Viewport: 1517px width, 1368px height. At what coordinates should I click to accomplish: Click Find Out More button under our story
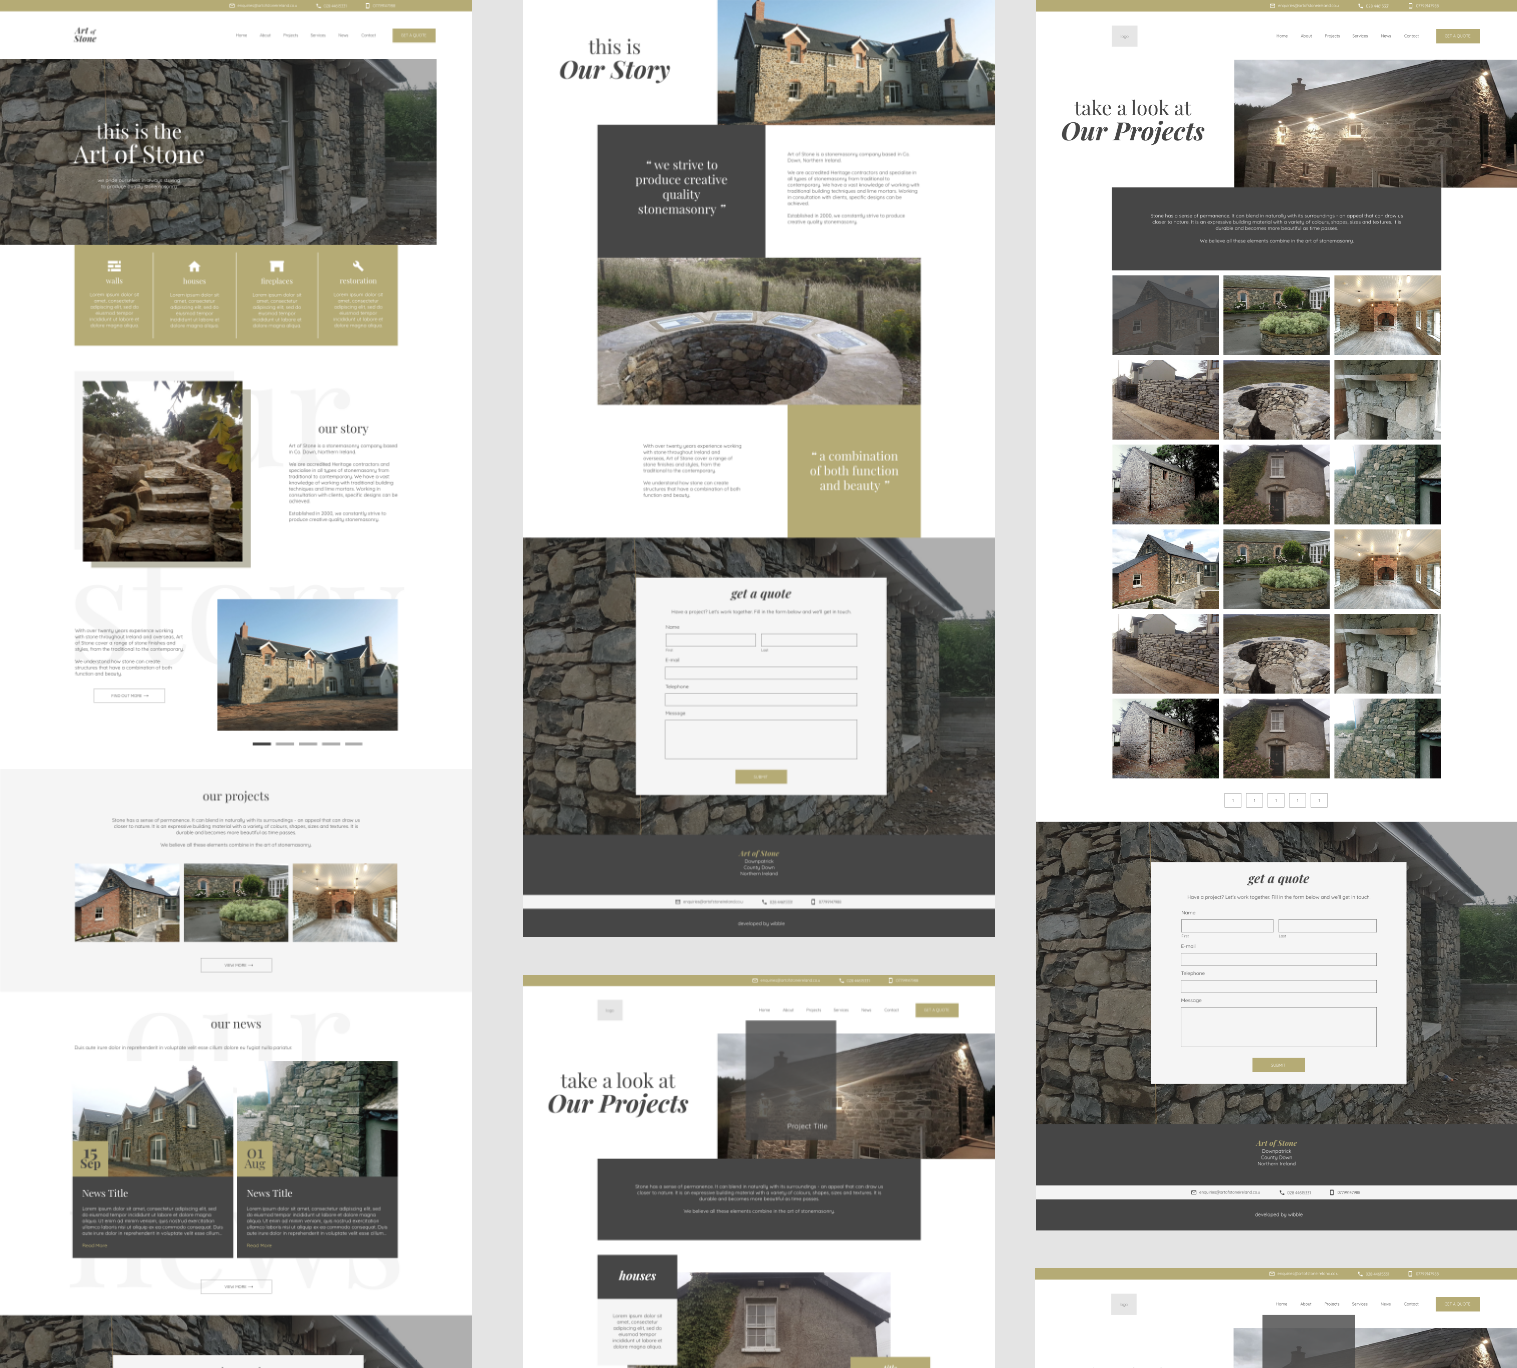coord(129,695)
